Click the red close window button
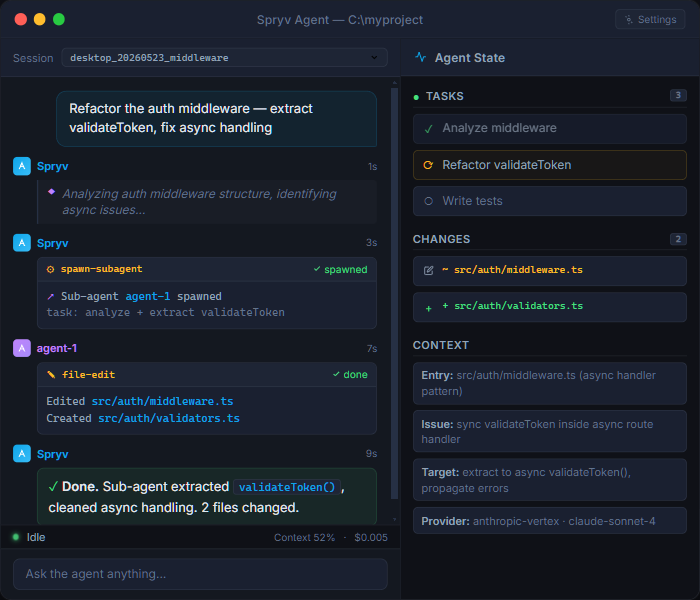The width and height of the screenshot is (700, 600). (21, 19)
